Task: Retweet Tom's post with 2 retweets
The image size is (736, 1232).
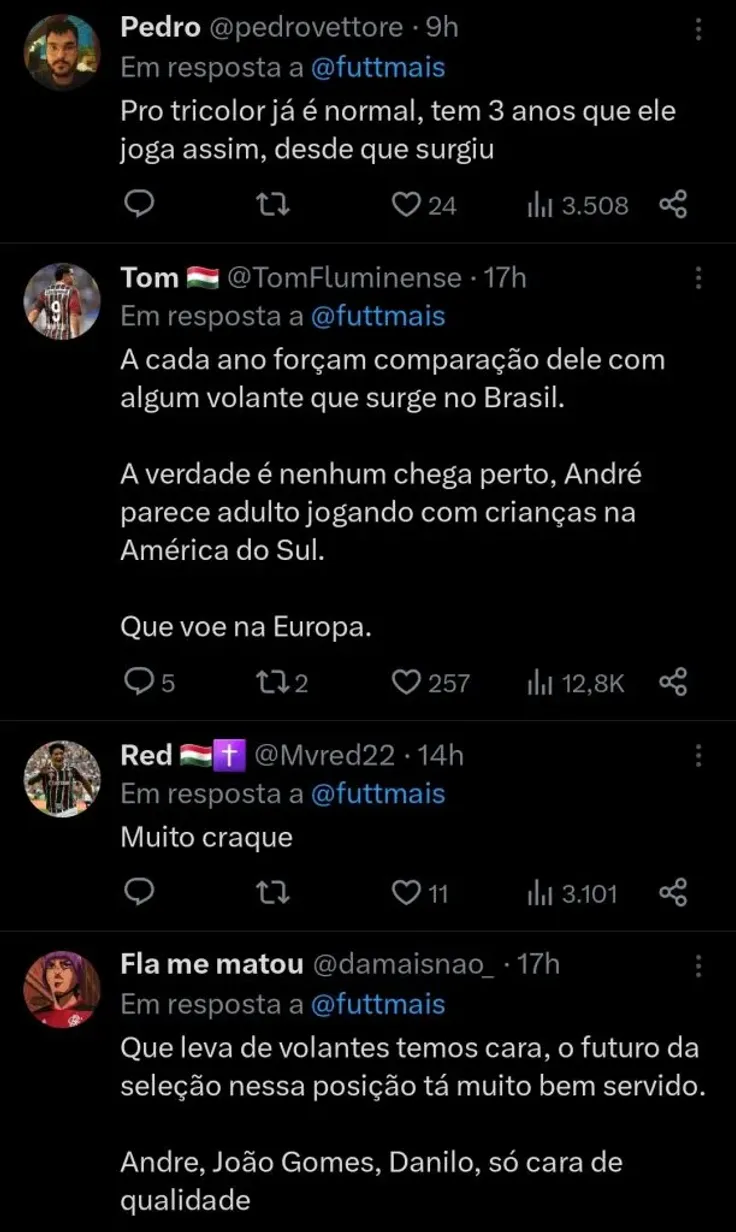Action: pyautogui.click(x=270, y=683)
